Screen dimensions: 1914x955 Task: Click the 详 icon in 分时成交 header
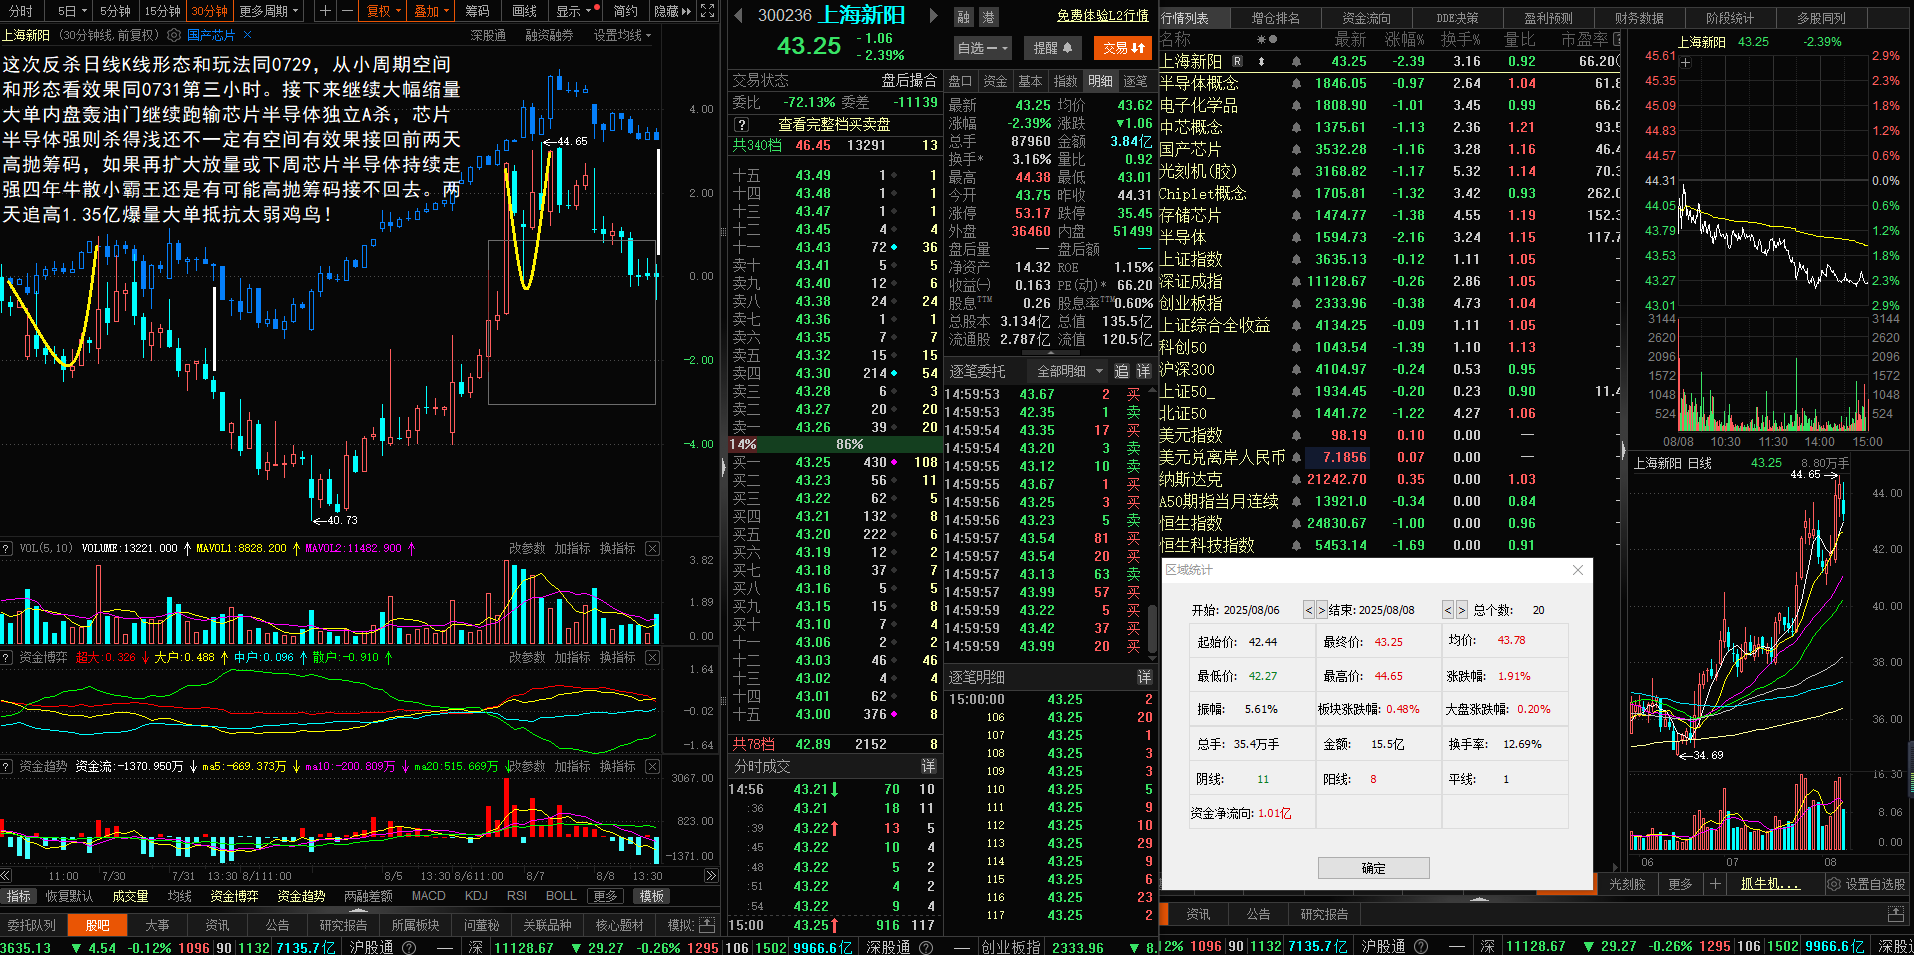point(928,766)
